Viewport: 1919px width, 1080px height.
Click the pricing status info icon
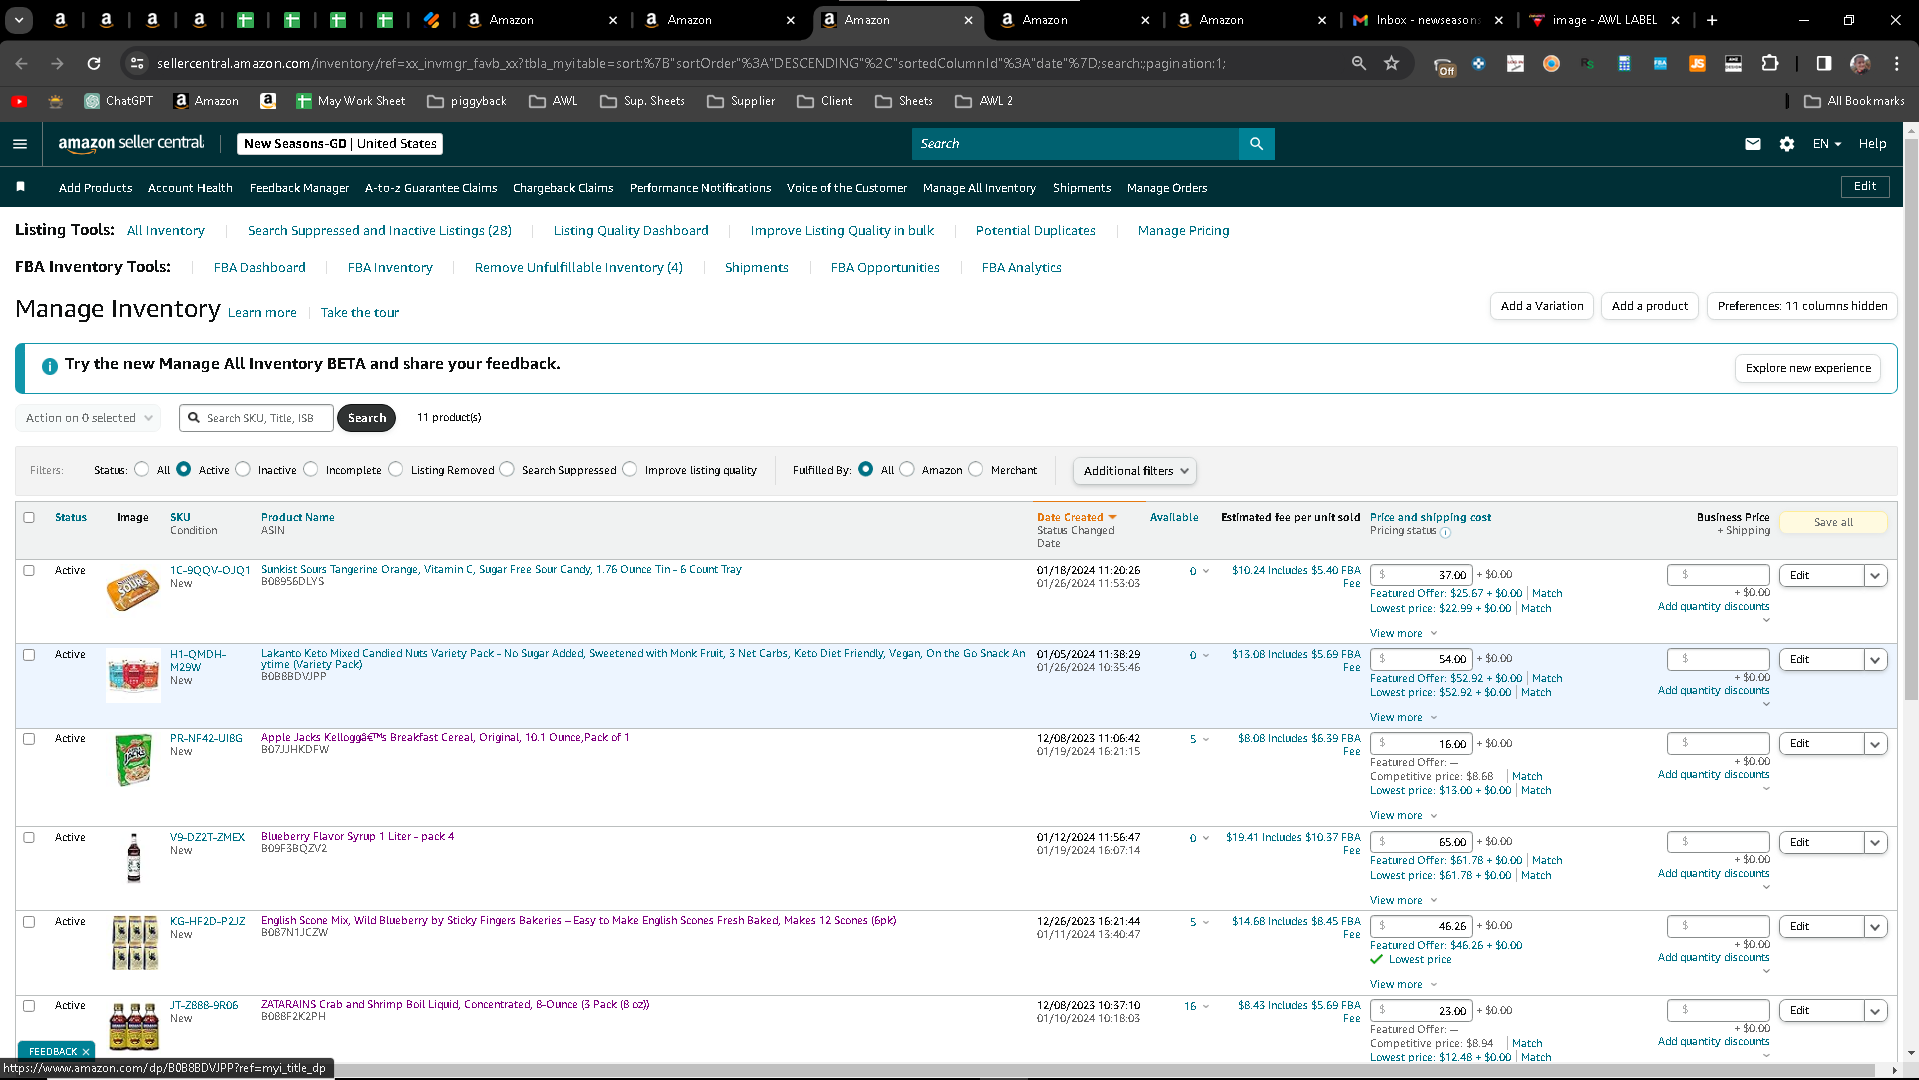click(1445, 532)
